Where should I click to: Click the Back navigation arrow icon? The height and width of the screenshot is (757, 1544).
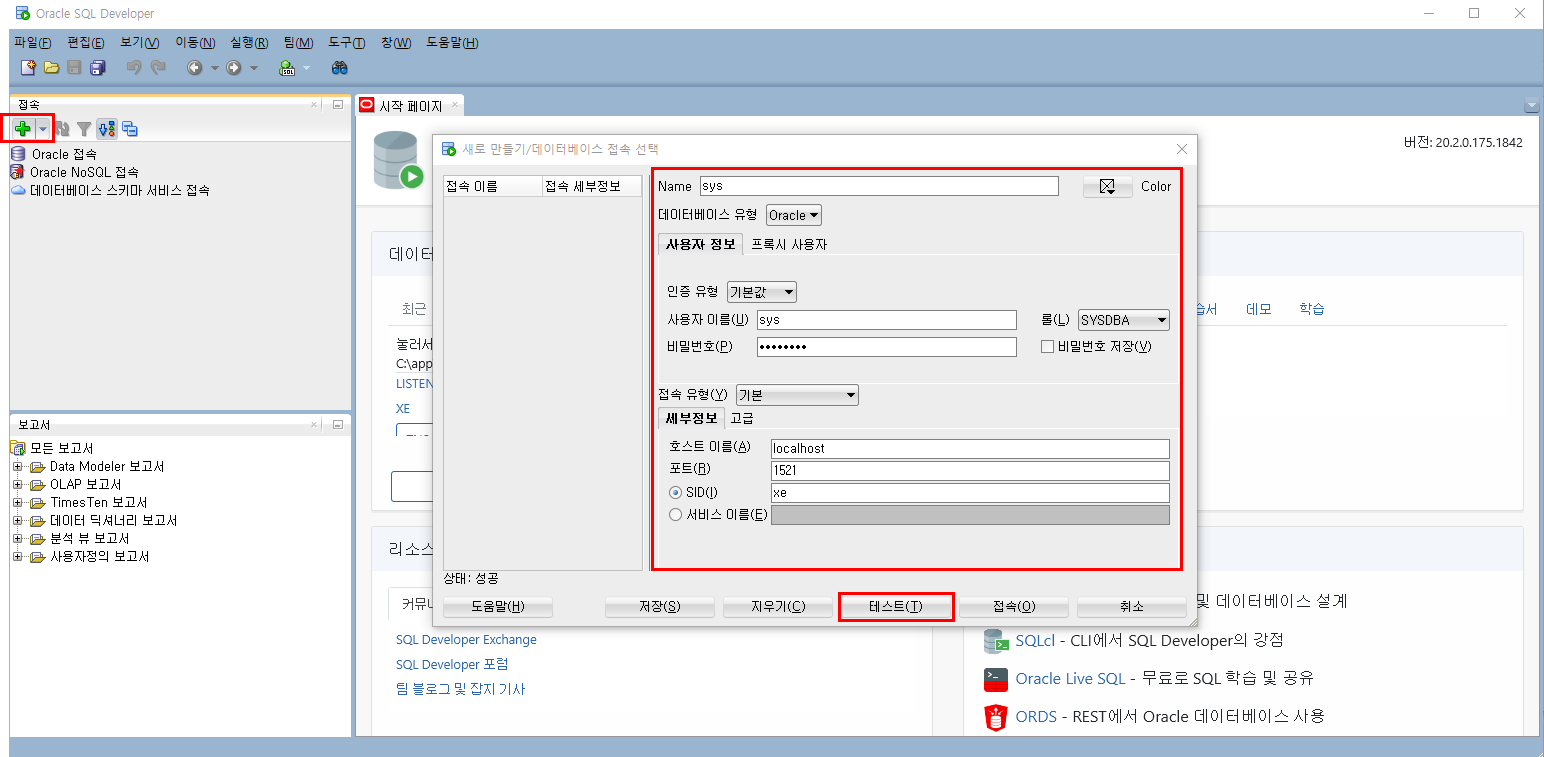click(194, 68)
